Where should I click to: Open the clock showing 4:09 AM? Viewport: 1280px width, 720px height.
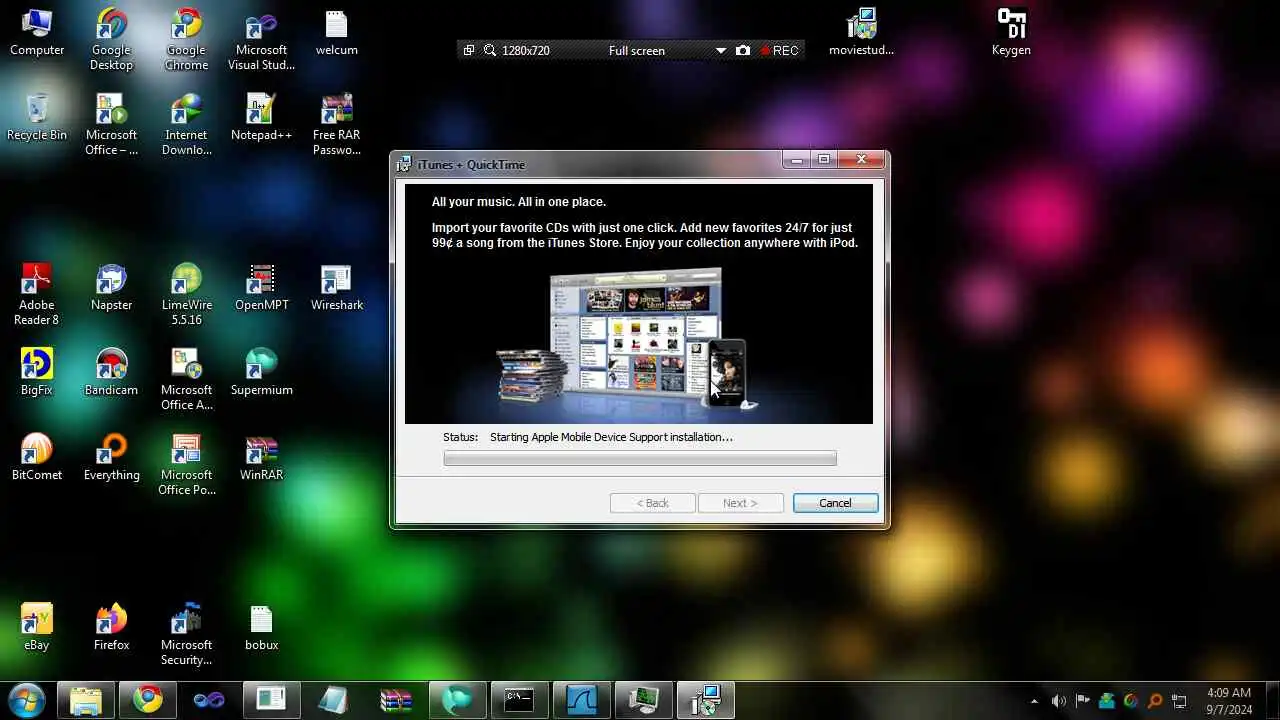click(1228, 700)
